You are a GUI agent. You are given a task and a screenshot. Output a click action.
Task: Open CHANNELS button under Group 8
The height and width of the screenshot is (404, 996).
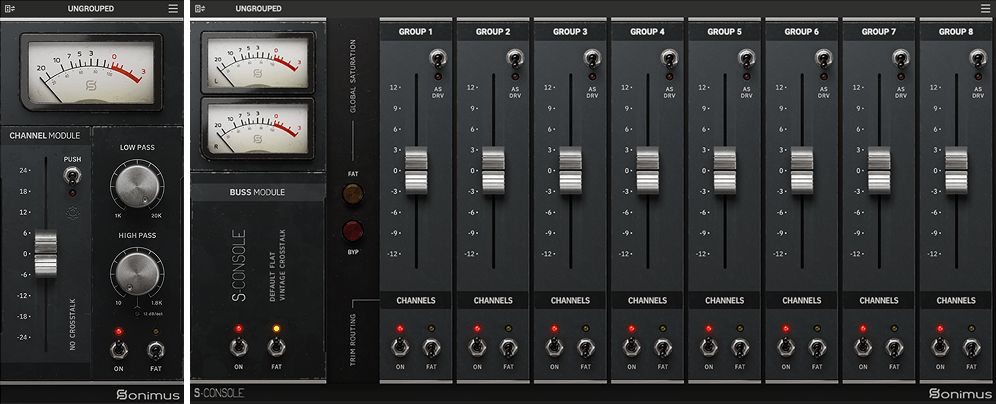(957, 300)
